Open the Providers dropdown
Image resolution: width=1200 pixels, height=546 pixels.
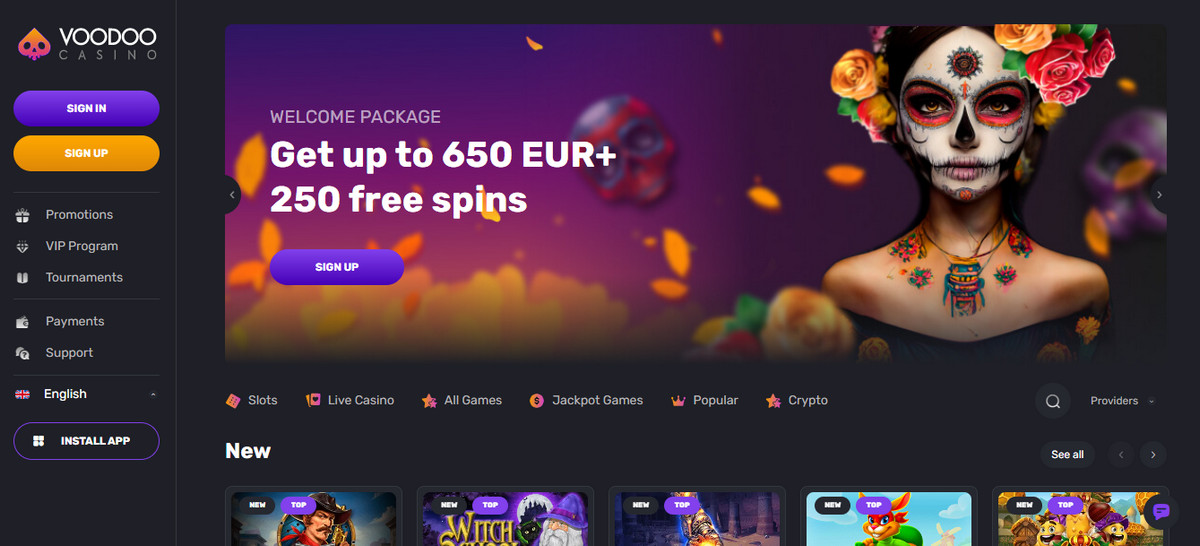click(x=1122, y=401)
